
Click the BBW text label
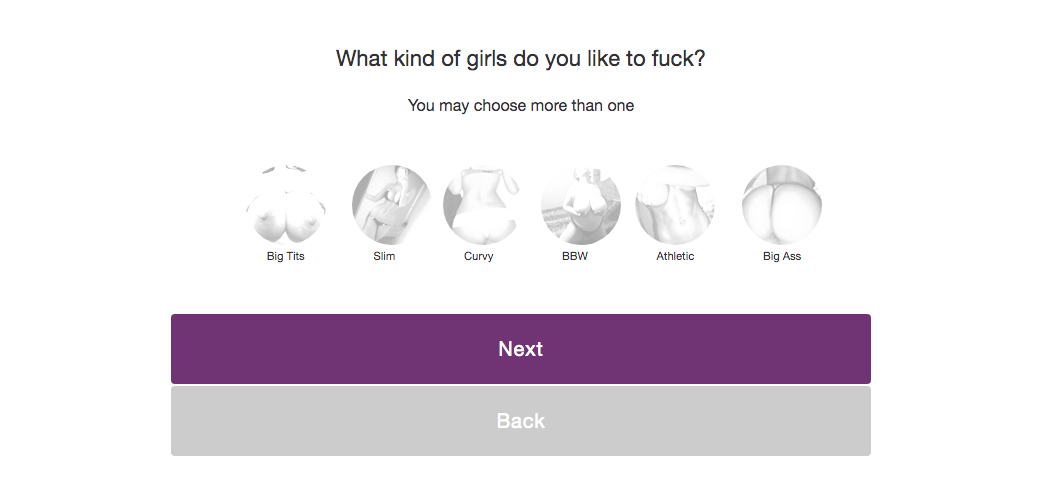(575, 256)
